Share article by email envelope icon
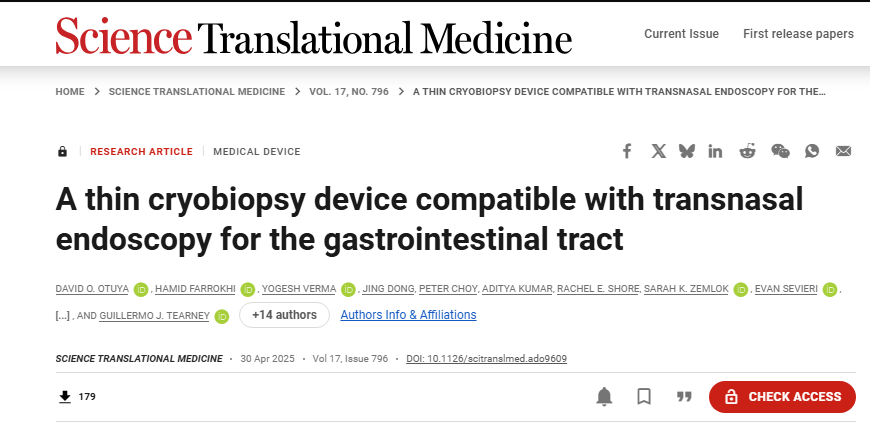Screen dimensions: 870x431 tap(843, 151)
